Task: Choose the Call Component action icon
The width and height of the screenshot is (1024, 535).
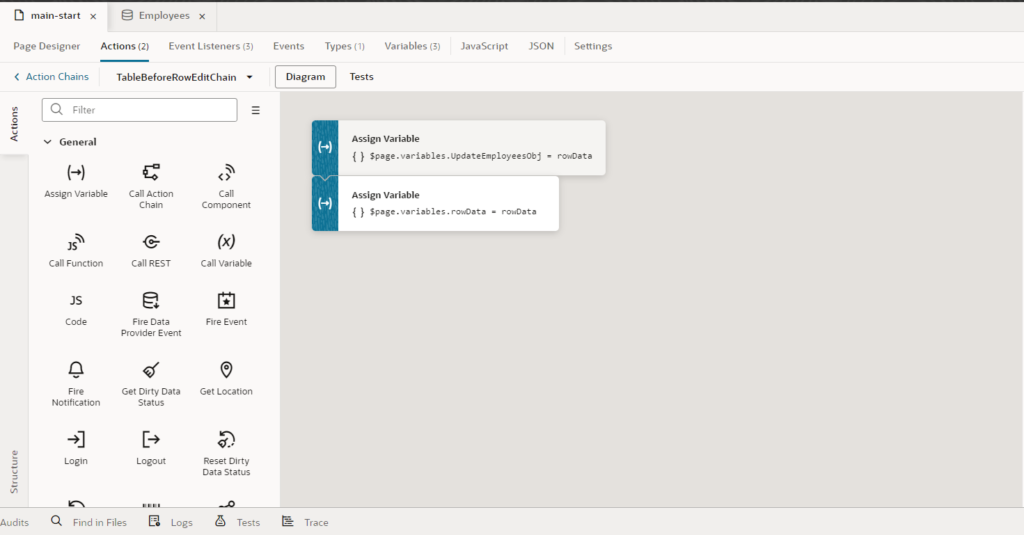Action: [226, 172]
